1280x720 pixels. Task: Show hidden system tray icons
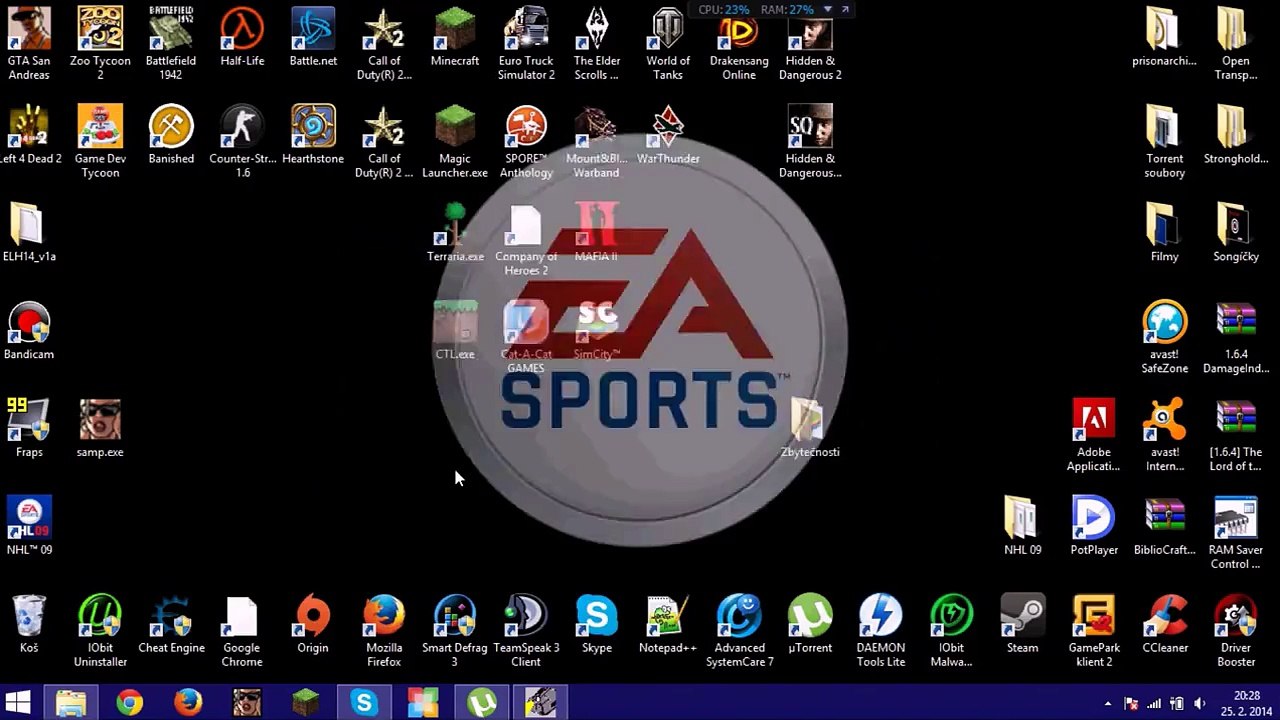click(x=1107, y=704)
